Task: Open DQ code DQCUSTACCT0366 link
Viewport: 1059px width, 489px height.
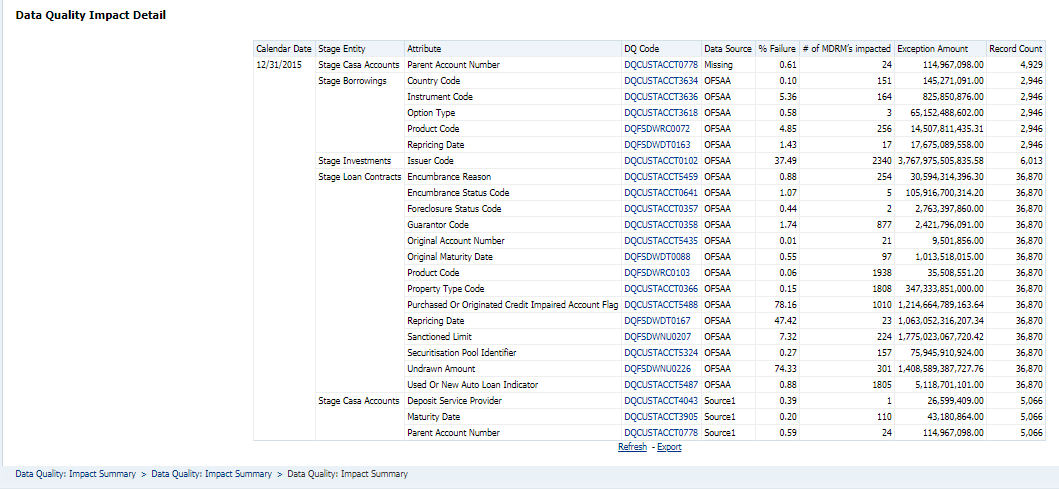Action: click(661, 288)
